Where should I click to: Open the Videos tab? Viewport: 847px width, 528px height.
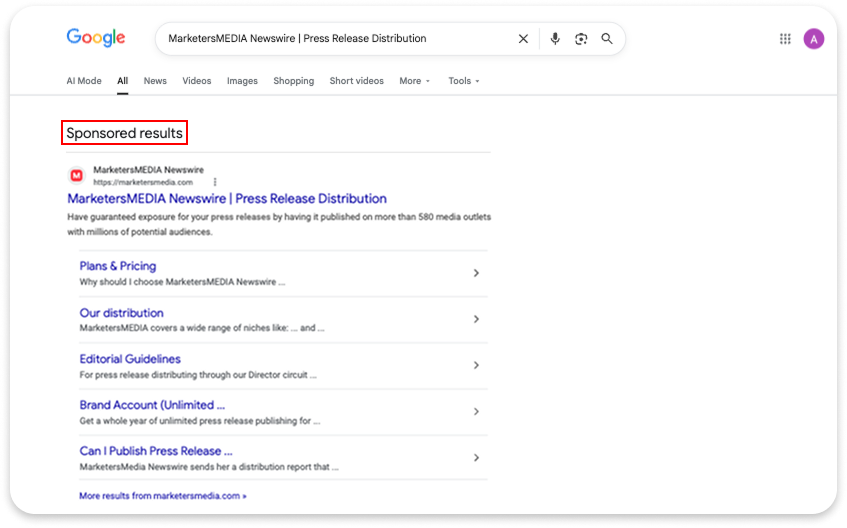click(x=197, y=81)
